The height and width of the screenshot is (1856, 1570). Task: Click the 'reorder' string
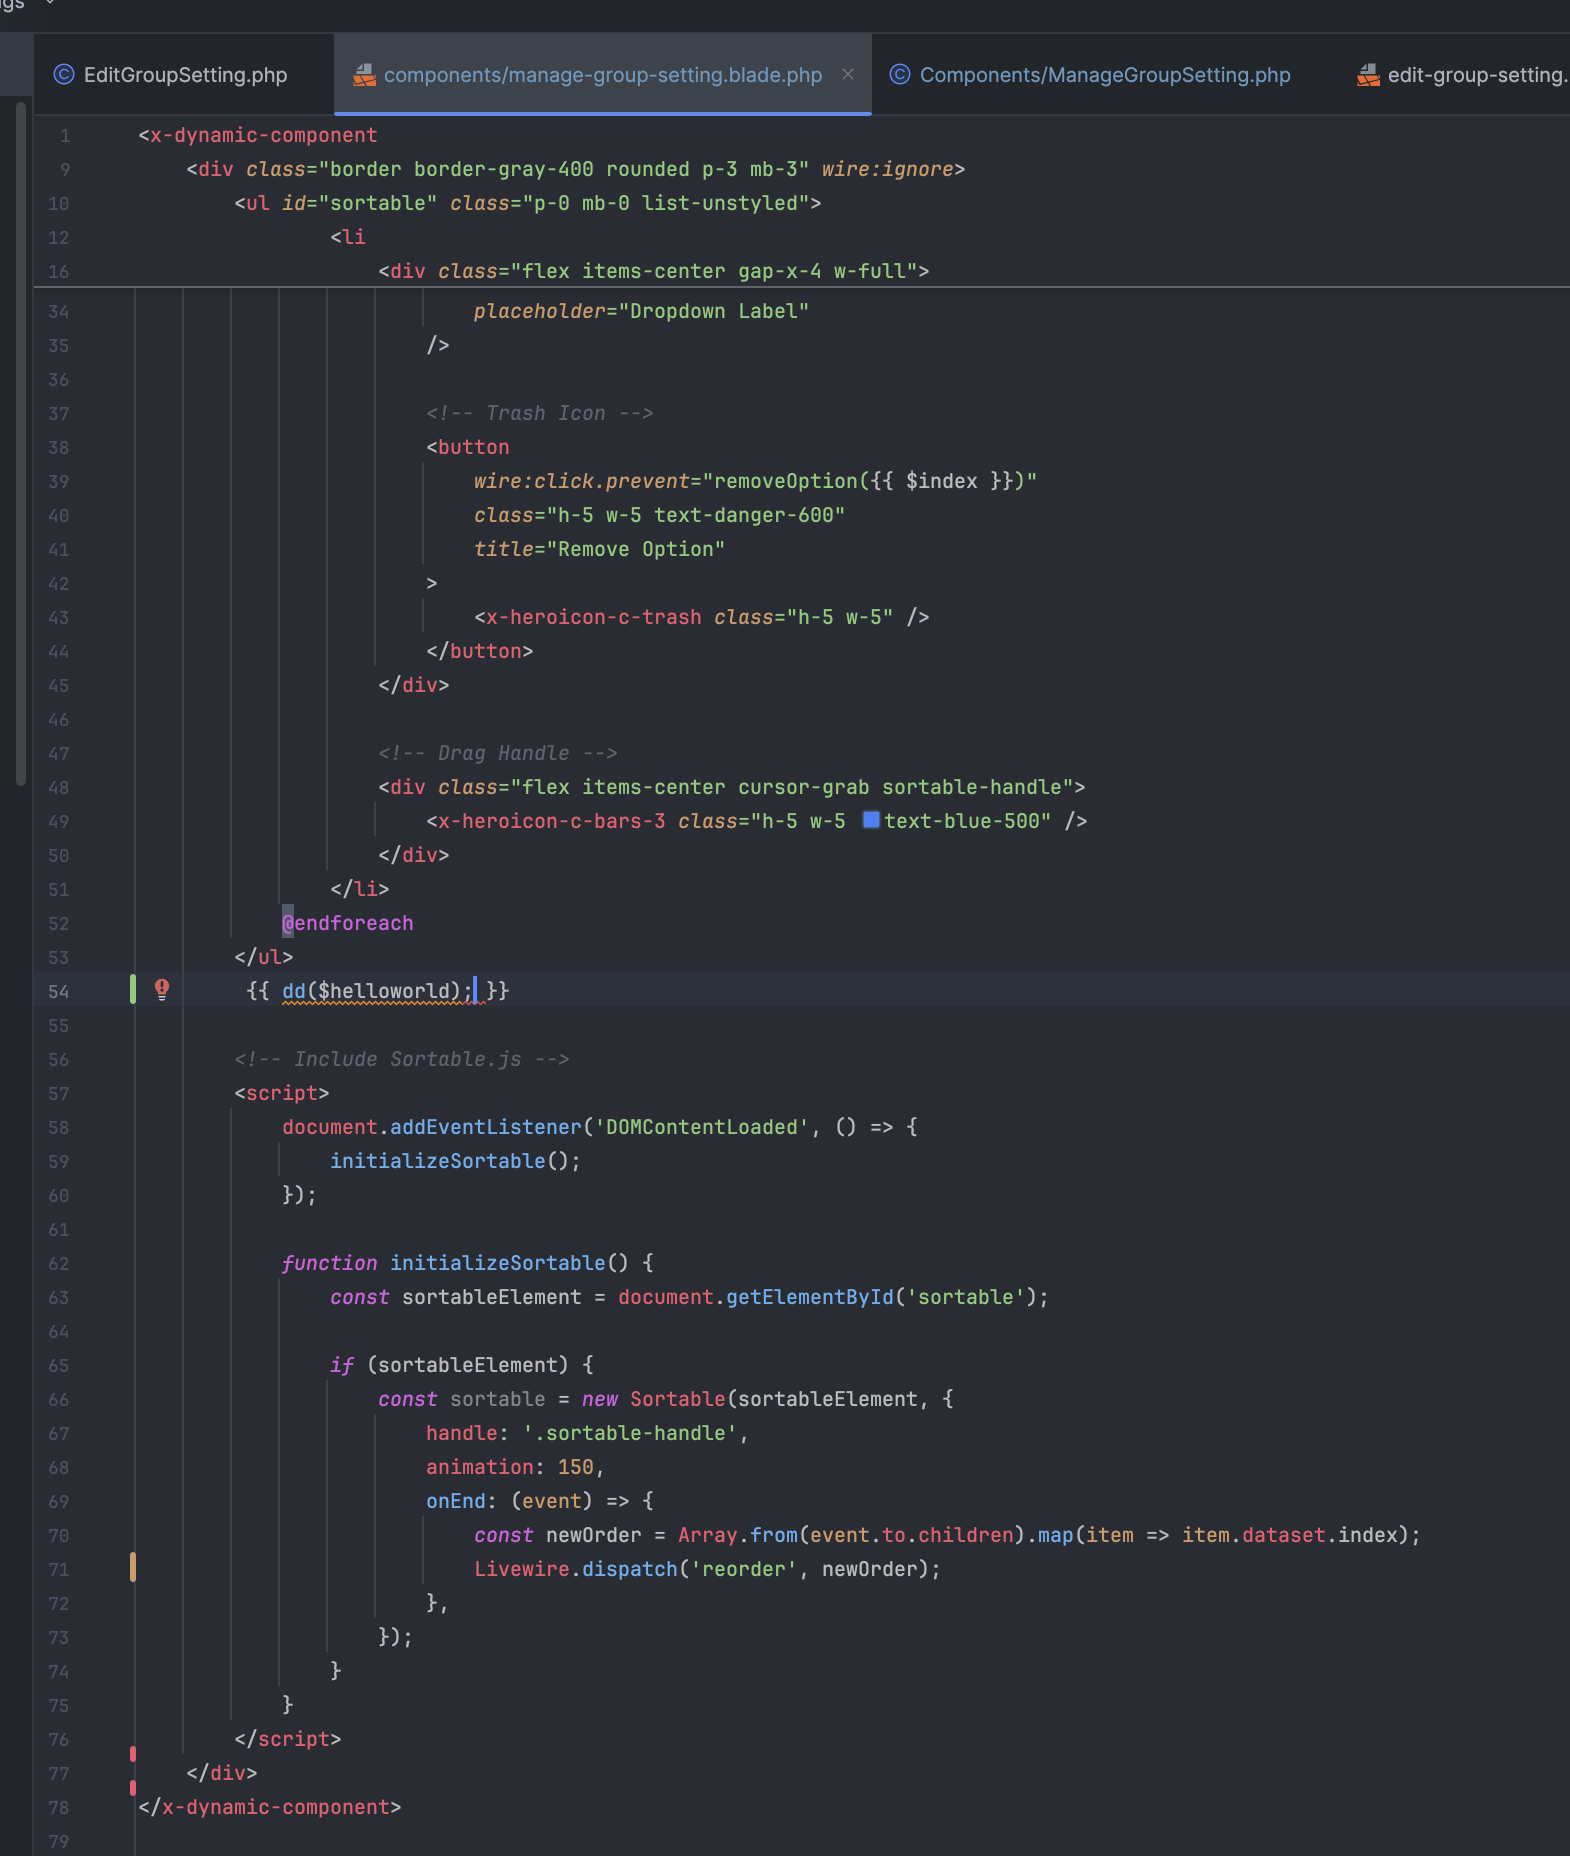tap(744, 1569)
